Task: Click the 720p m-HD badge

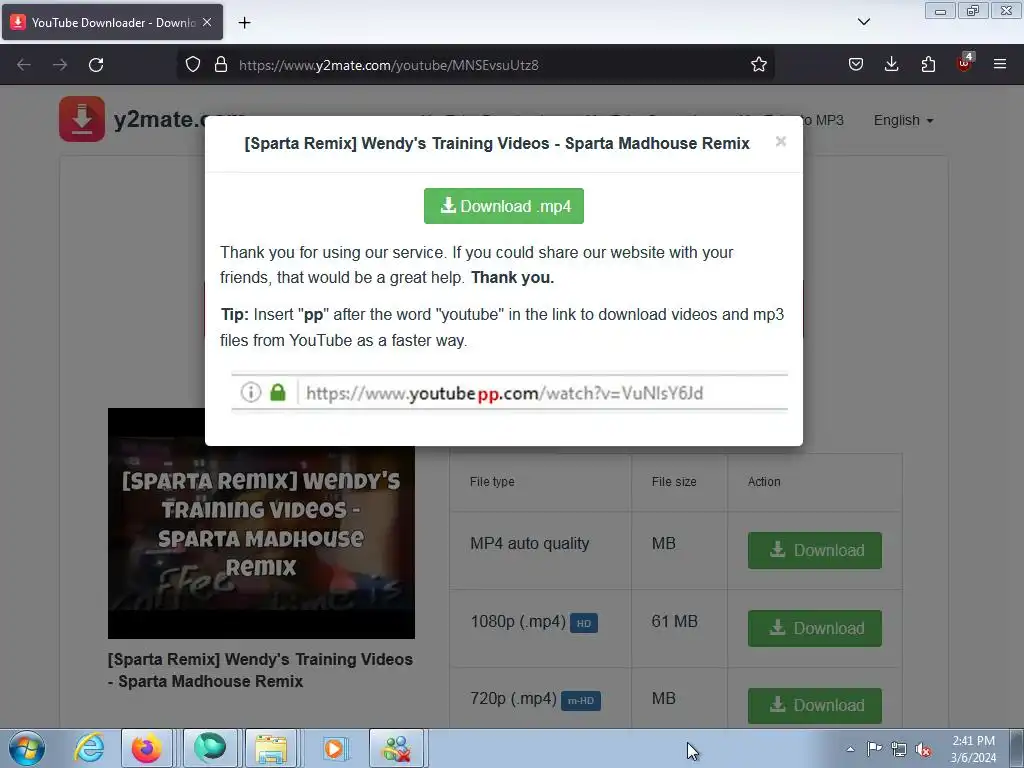Action: [x=581, y=701]
